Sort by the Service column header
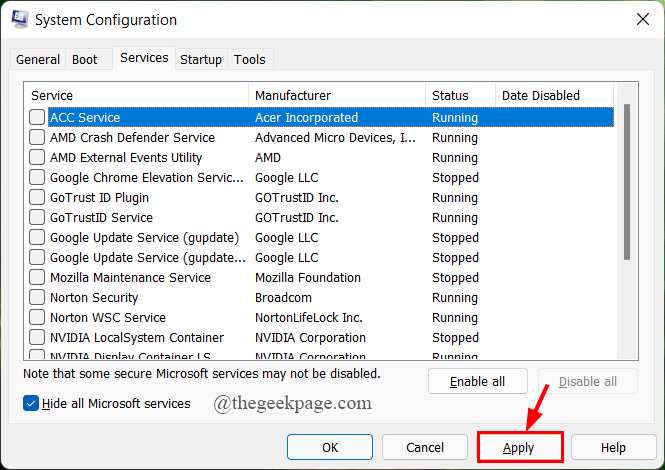This screenshot has width=665, height=470. coord(137,95)
